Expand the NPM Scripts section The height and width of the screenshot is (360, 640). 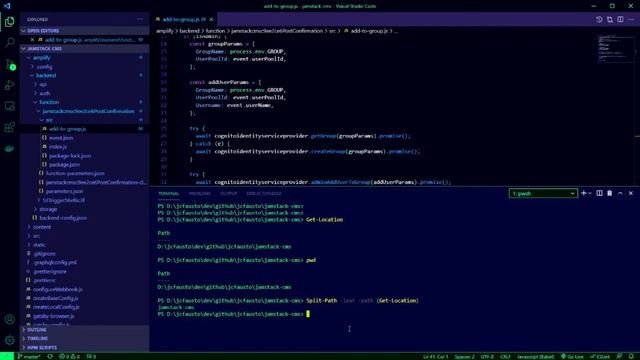click(84, 347)
